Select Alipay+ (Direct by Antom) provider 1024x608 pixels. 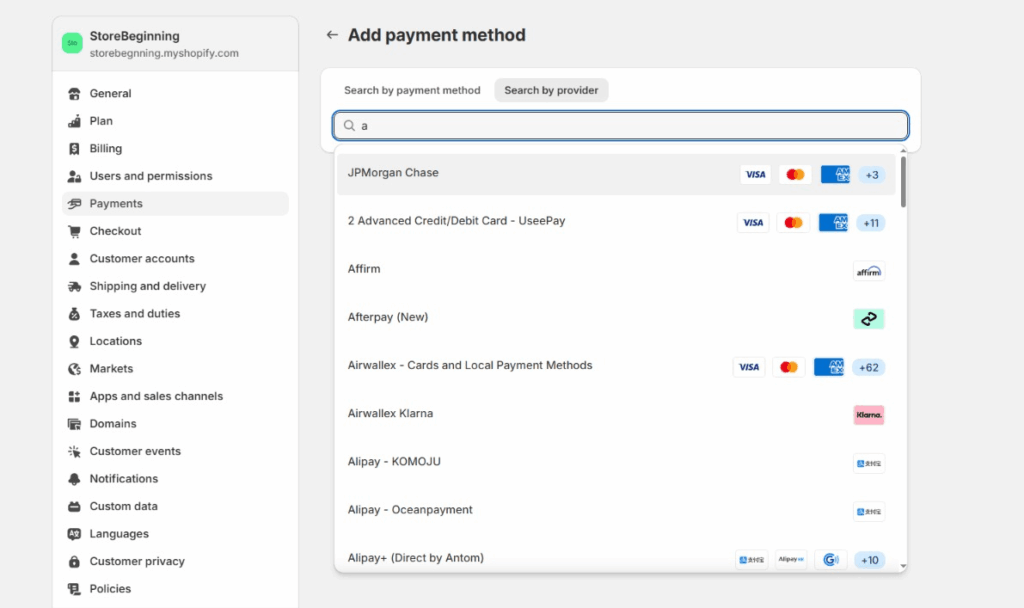tap(415, 558)
